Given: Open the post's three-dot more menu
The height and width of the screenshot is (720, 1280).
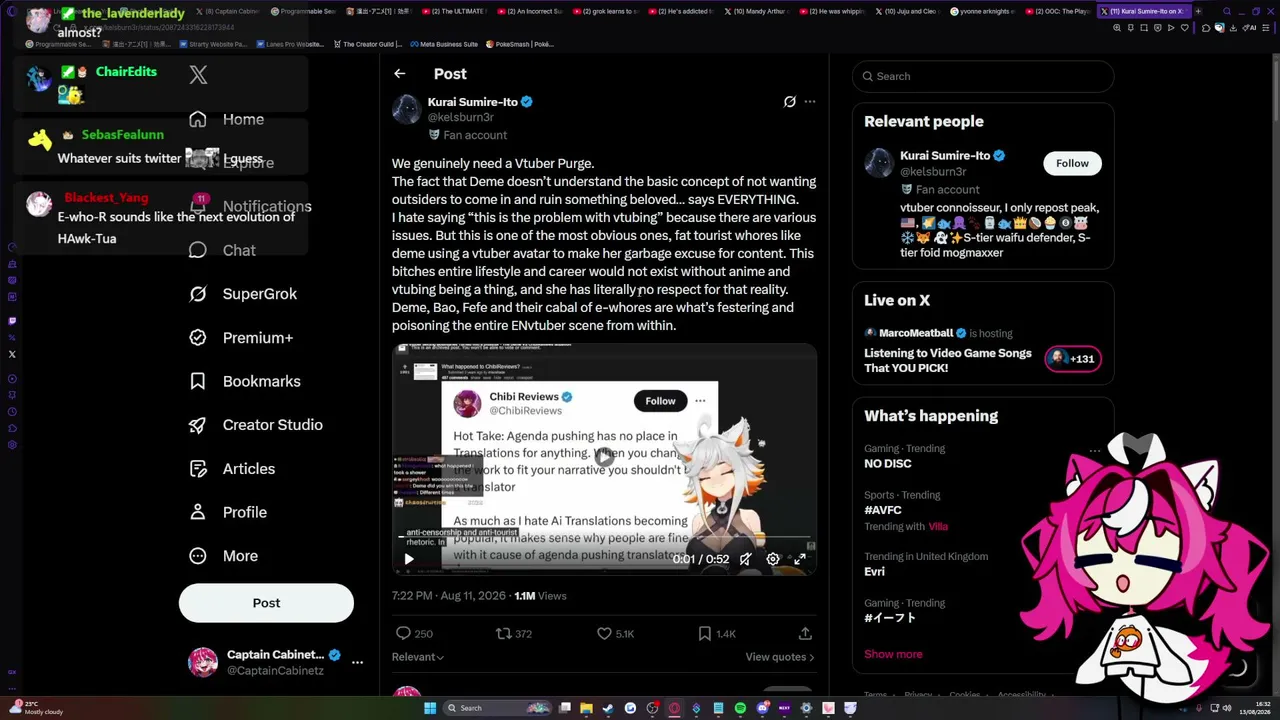Looking at the screenshot, I should point(810,101).
